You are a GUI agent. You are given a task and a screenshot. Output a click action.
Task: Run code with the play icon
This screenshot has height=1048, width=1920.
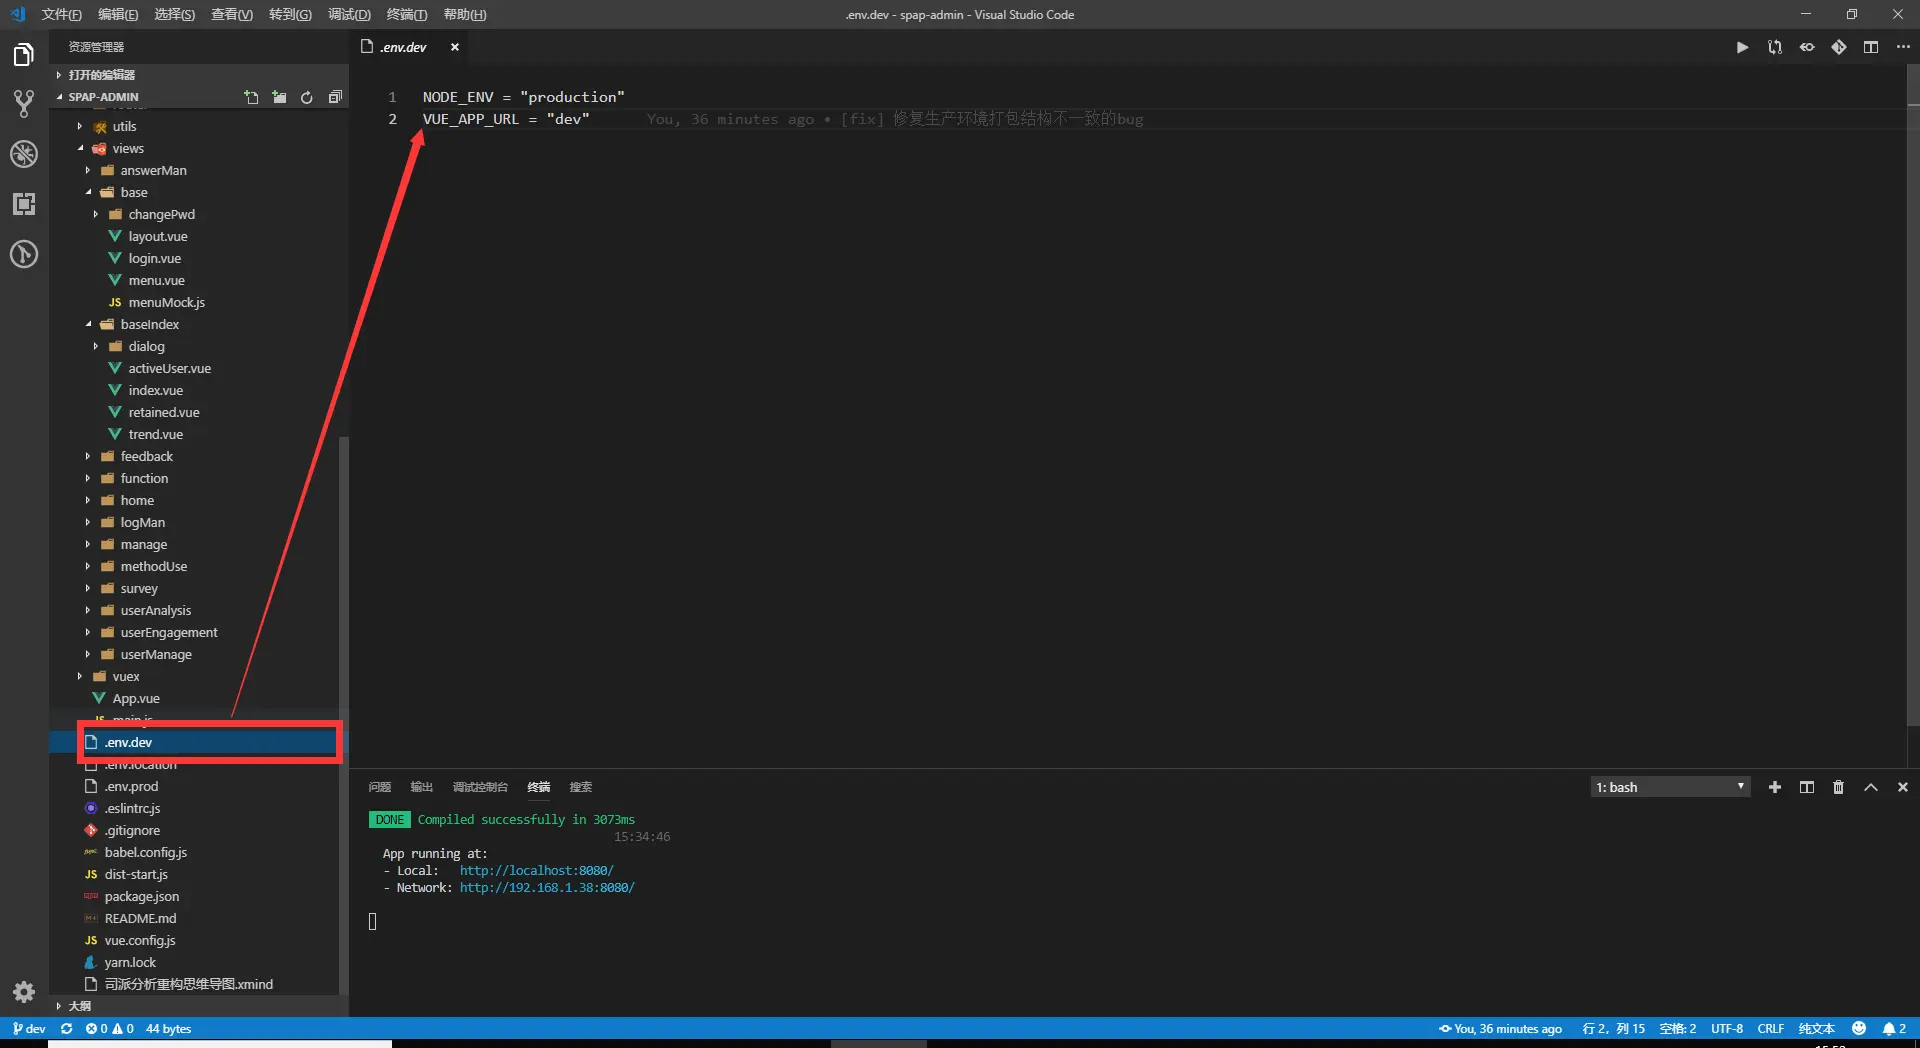pyautogui.click(x=1742, y=47)
